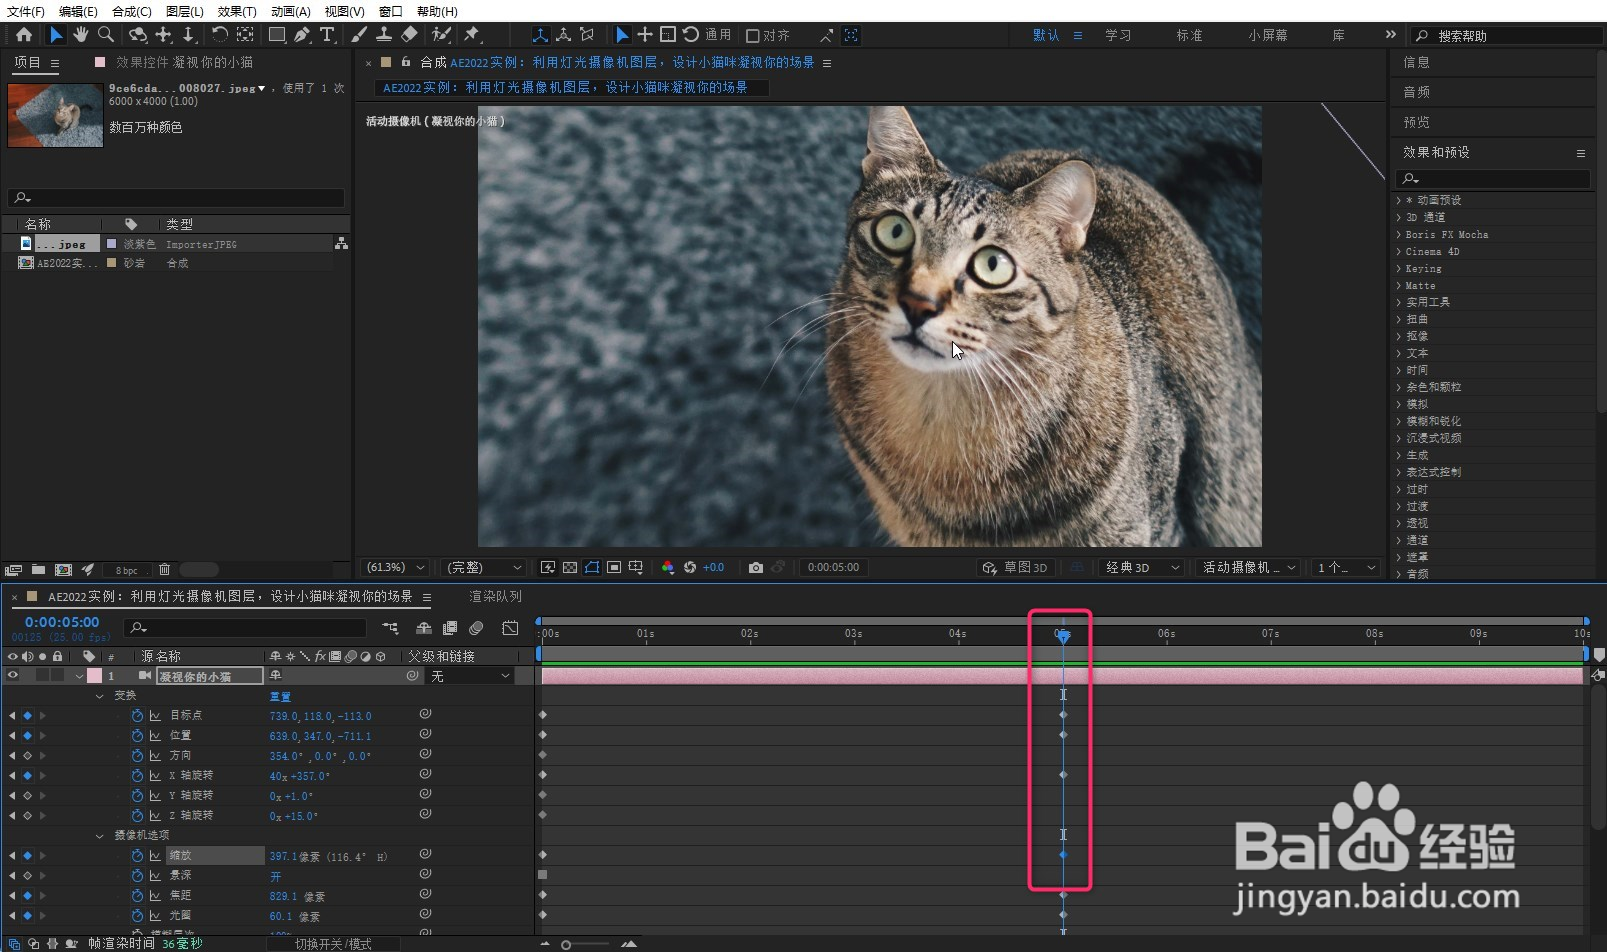The image size is (1607, 952).
Task: Click the reset exposure icon
Action: [690, 567]
